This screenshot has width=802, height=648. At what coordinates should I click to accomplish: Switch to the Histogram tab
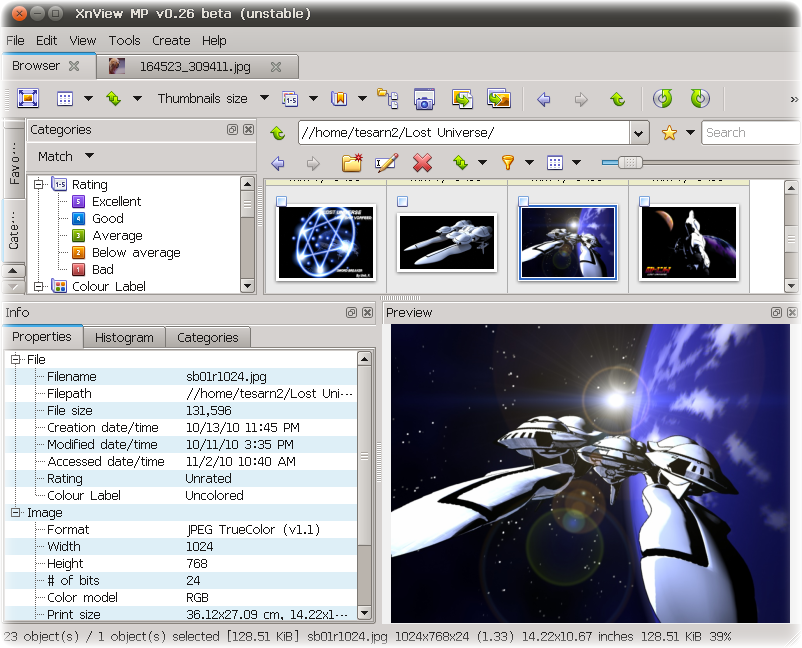tap(124, 338)
